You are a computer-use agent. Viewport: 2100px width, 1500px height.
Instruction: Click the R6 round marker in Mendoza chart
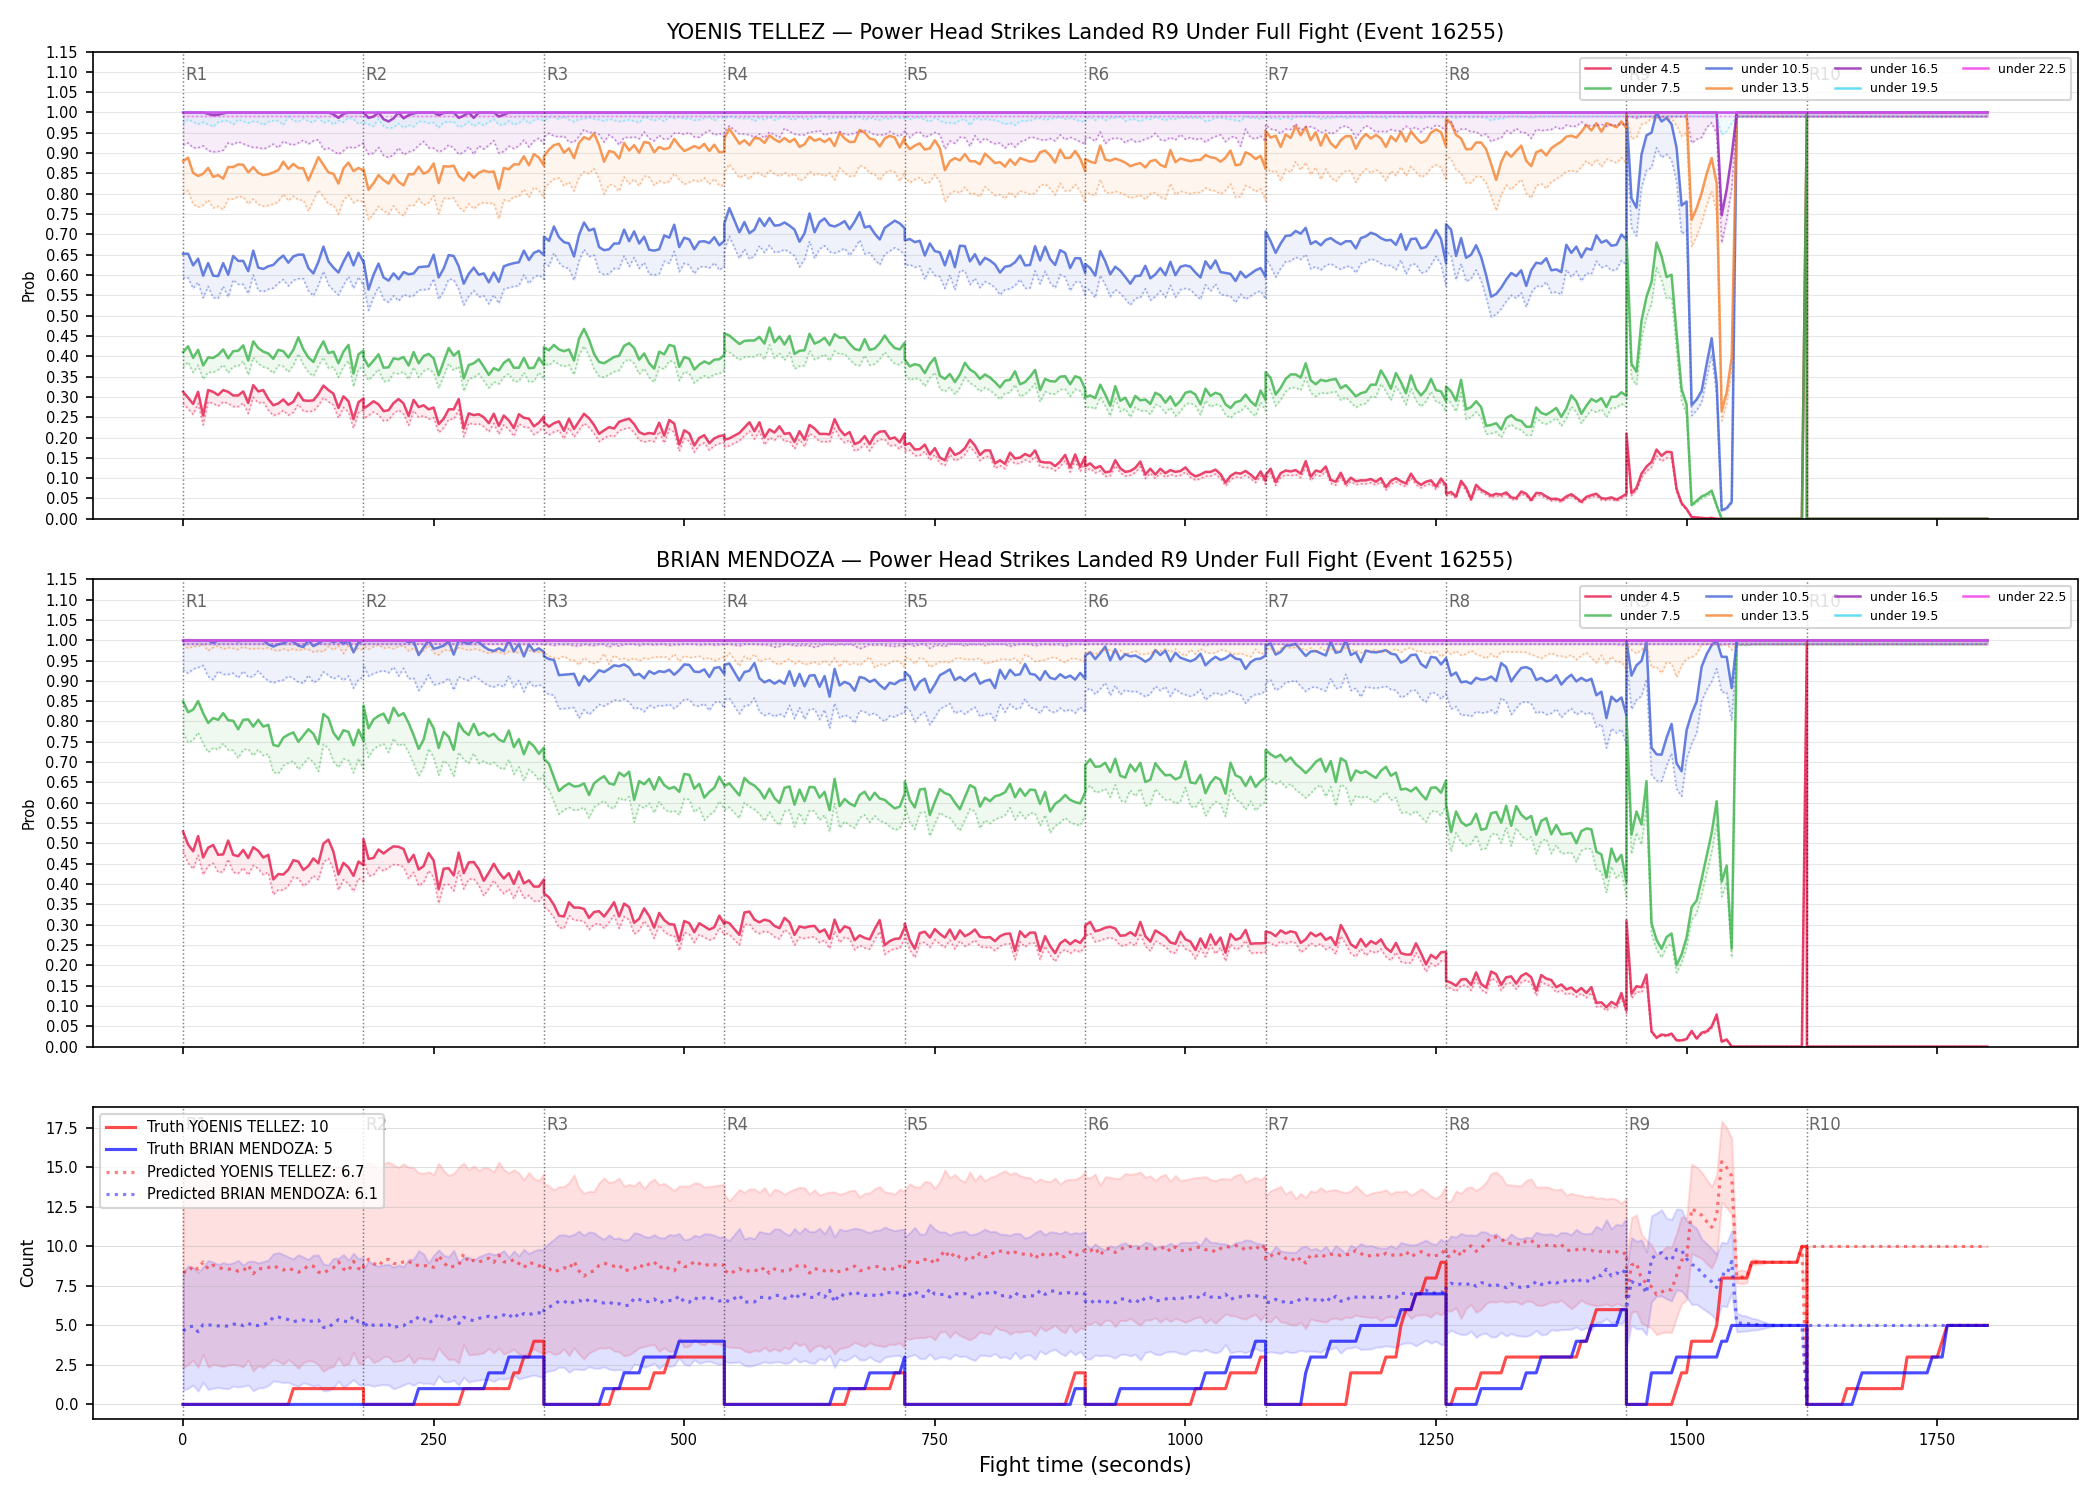(x=1098, y=601)
